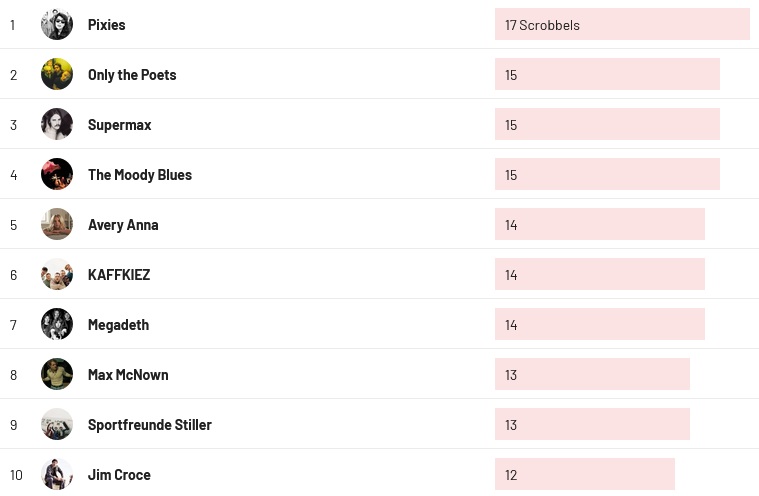Click the Jim Croce artist name

point(119,475)
